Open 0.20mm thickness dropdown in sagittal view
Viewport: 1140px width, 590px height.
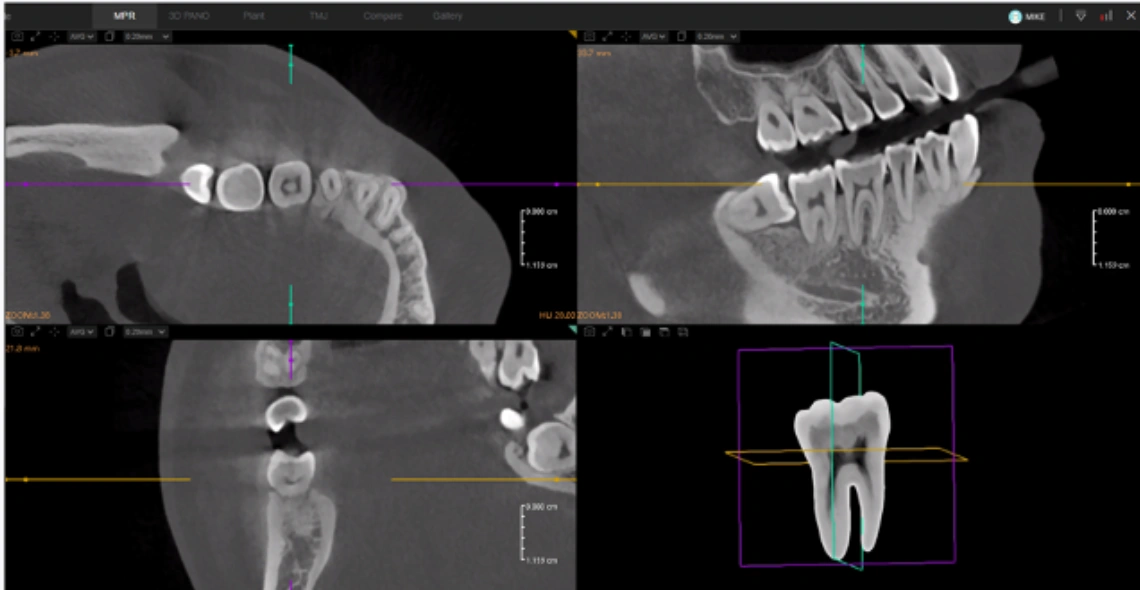pyautogui.click(x=718, y=36)
